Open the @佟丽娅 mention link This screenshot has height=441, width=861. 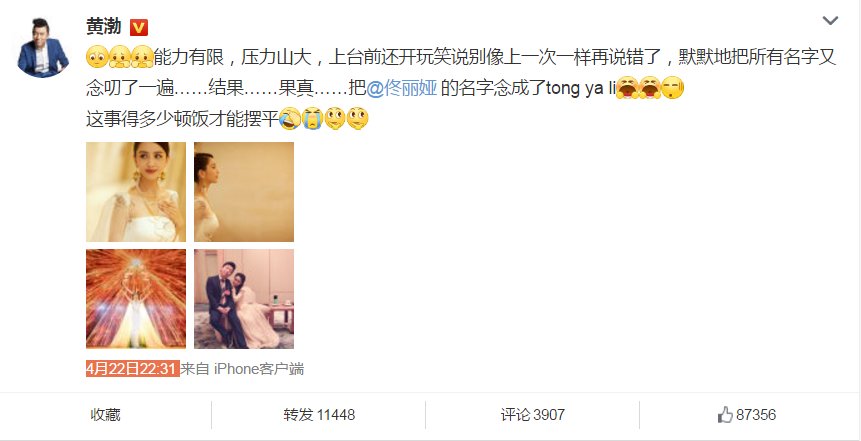click(401, 88)
